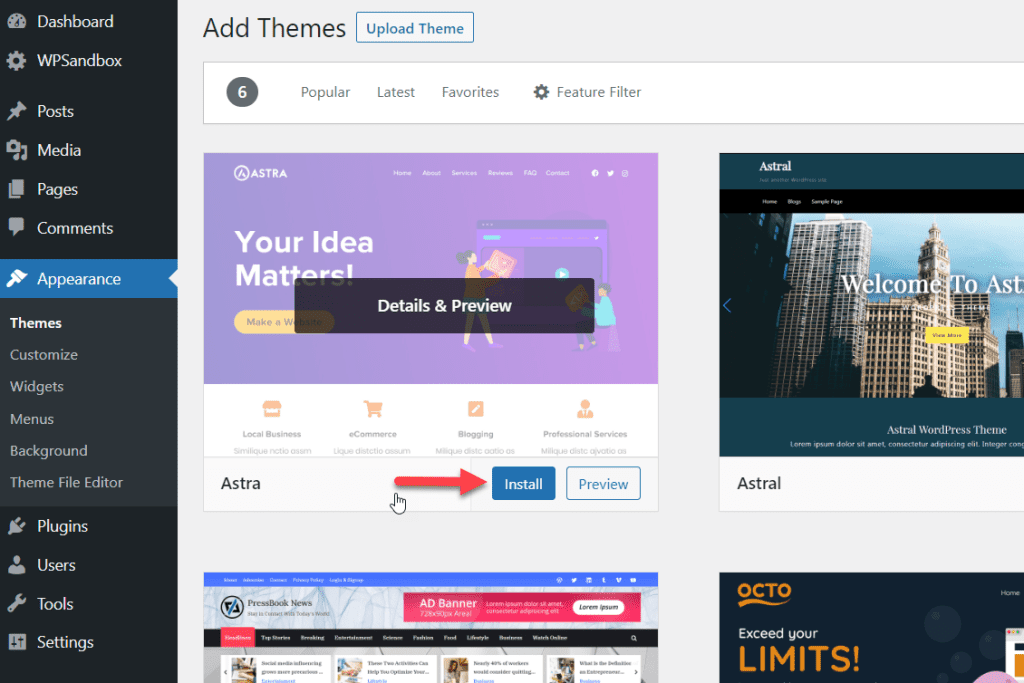Click the Astra theme name
The height and width of the screenshot is (683, 1024).
click(x=241, y=483)
